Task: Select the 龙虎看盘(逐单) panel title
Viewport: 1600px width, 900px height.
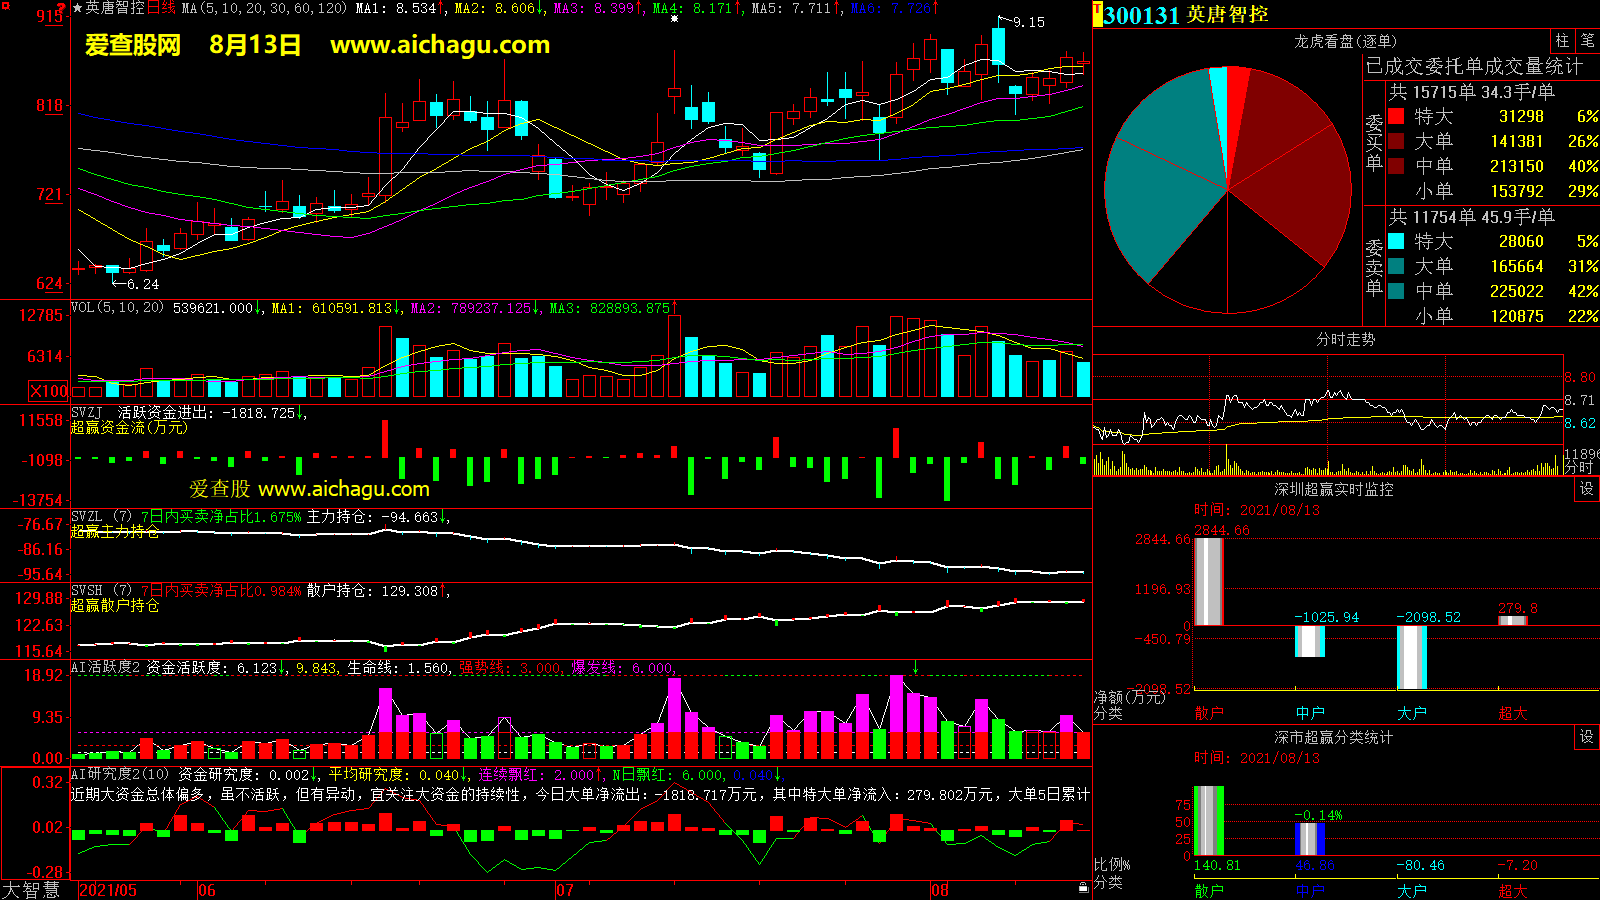Action: [x=1345, y=41]
